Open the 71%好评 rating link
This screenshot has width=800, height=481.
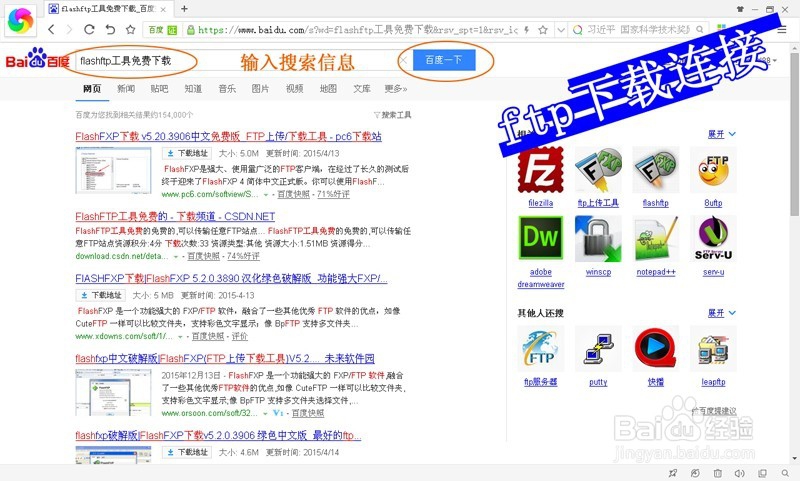point(333,194)
